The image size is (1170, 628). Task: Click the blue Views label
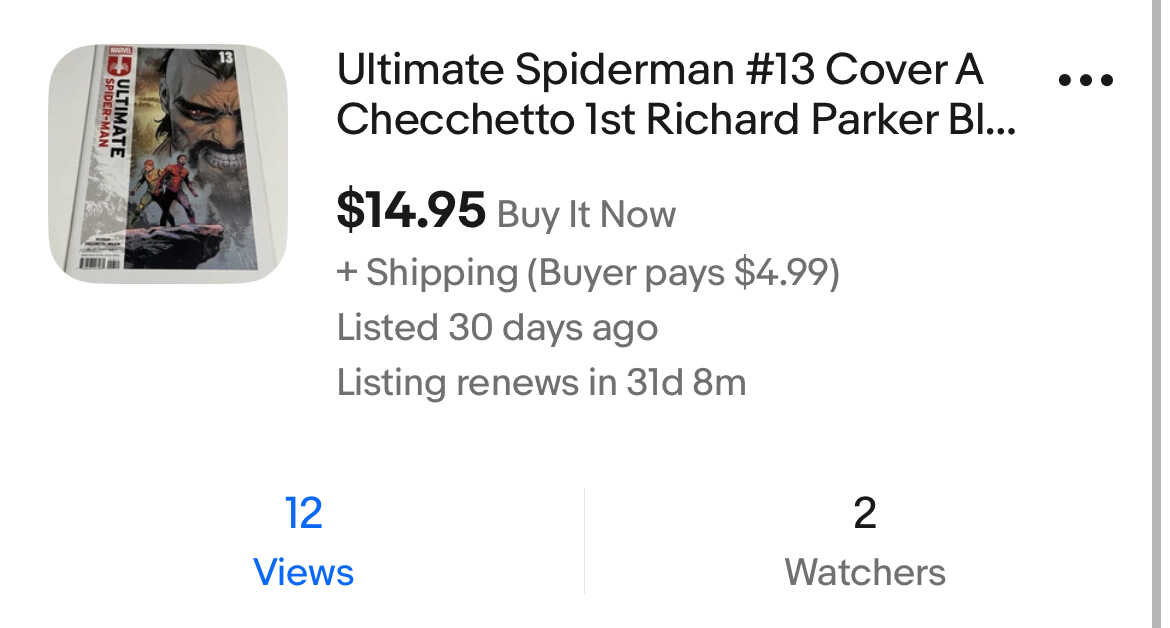click(x=303, y=572)
